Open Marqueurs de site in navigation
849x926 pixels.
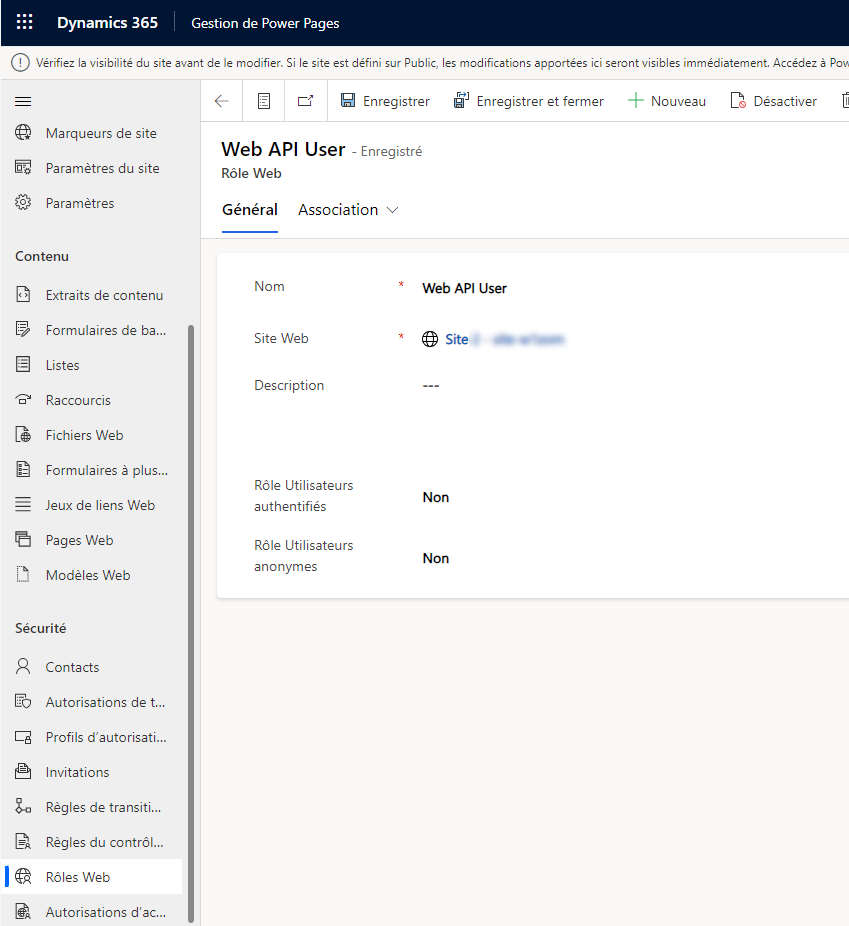pyautogui.click(x=91, y=133)
